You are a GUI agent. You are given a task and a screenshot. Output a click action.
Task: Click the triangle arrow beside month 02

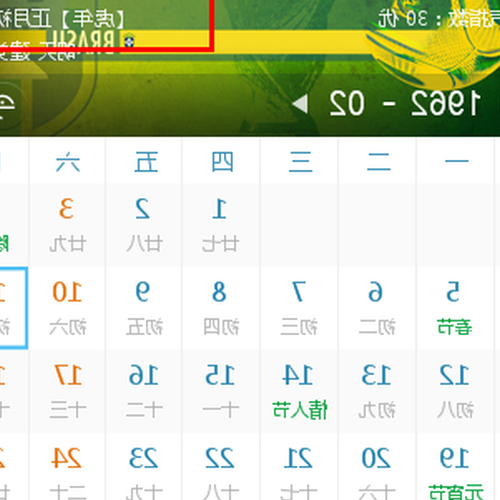tap(300, 104)
